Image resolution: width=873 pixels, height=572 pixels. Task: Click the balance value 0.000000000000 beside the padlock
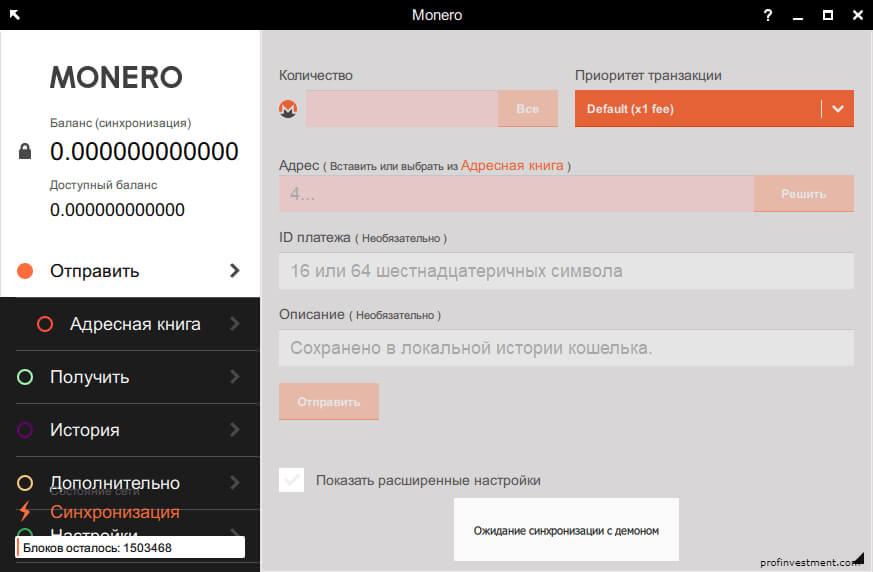144,151
